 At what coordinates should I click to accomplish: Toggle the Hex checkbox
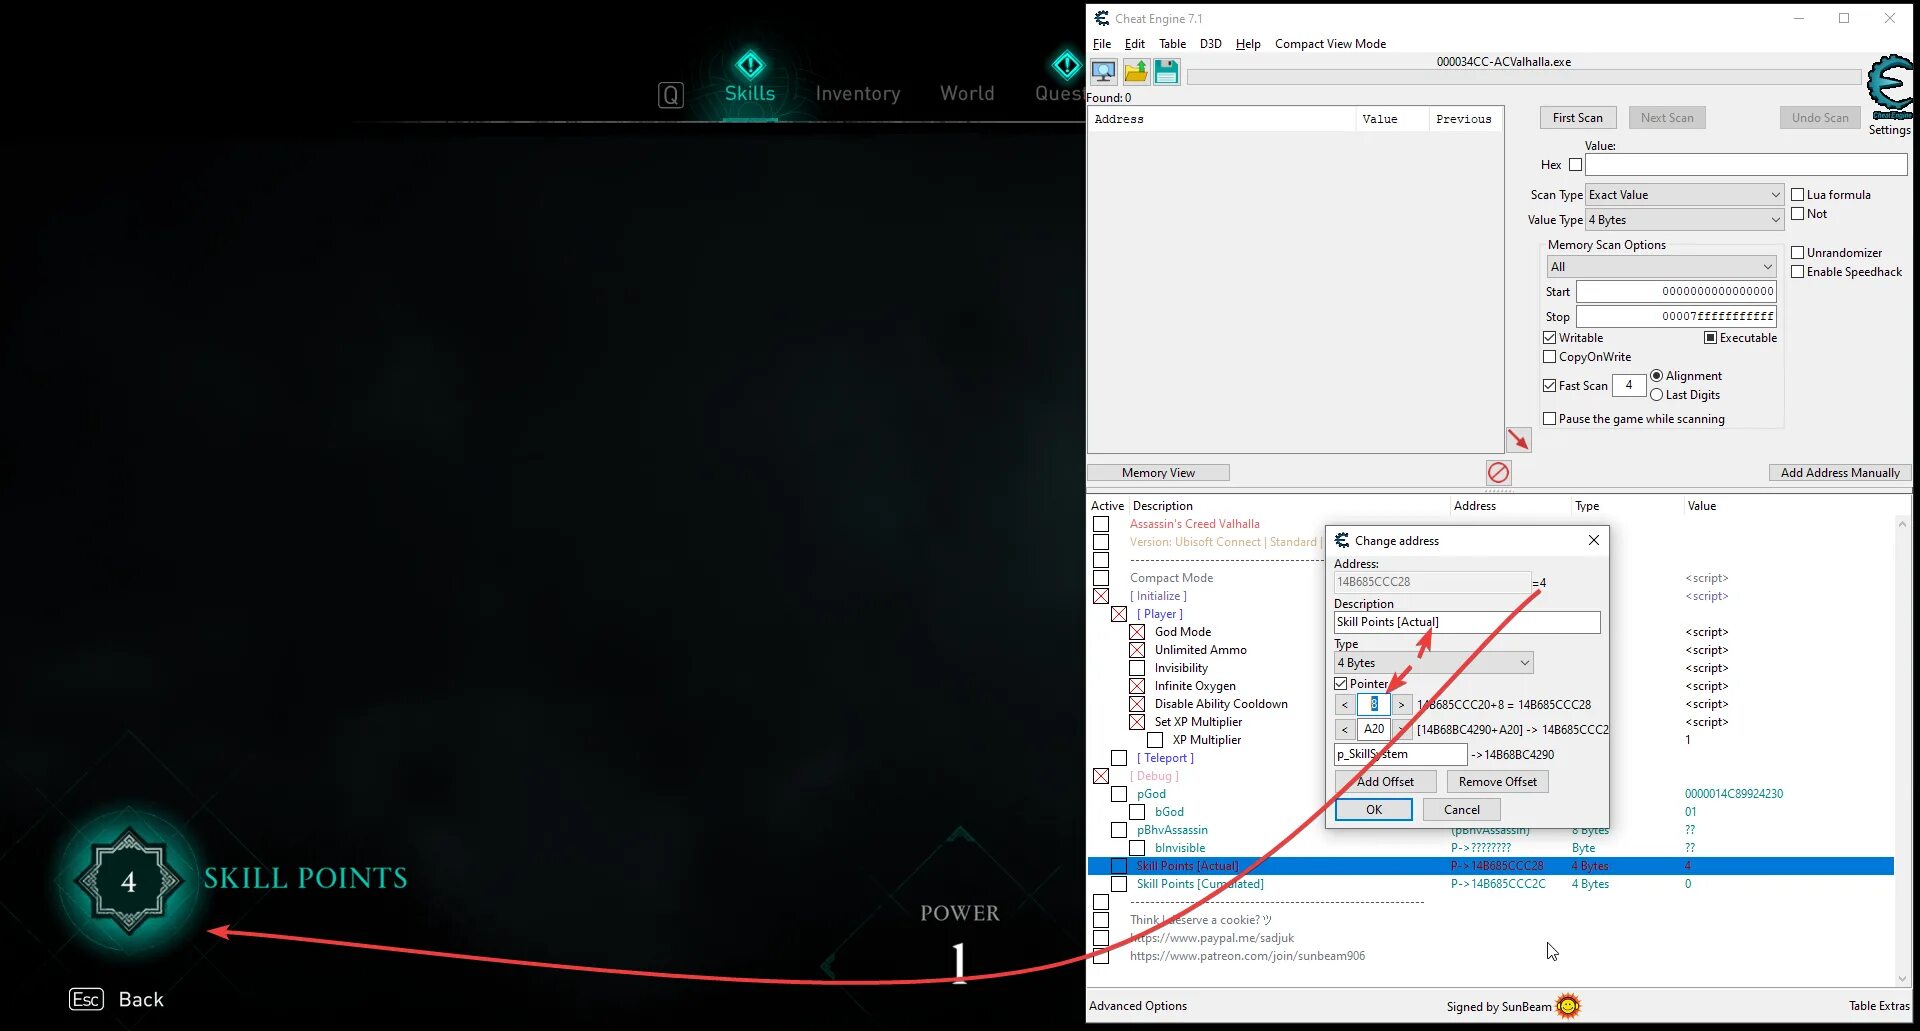pos(1576,165)
